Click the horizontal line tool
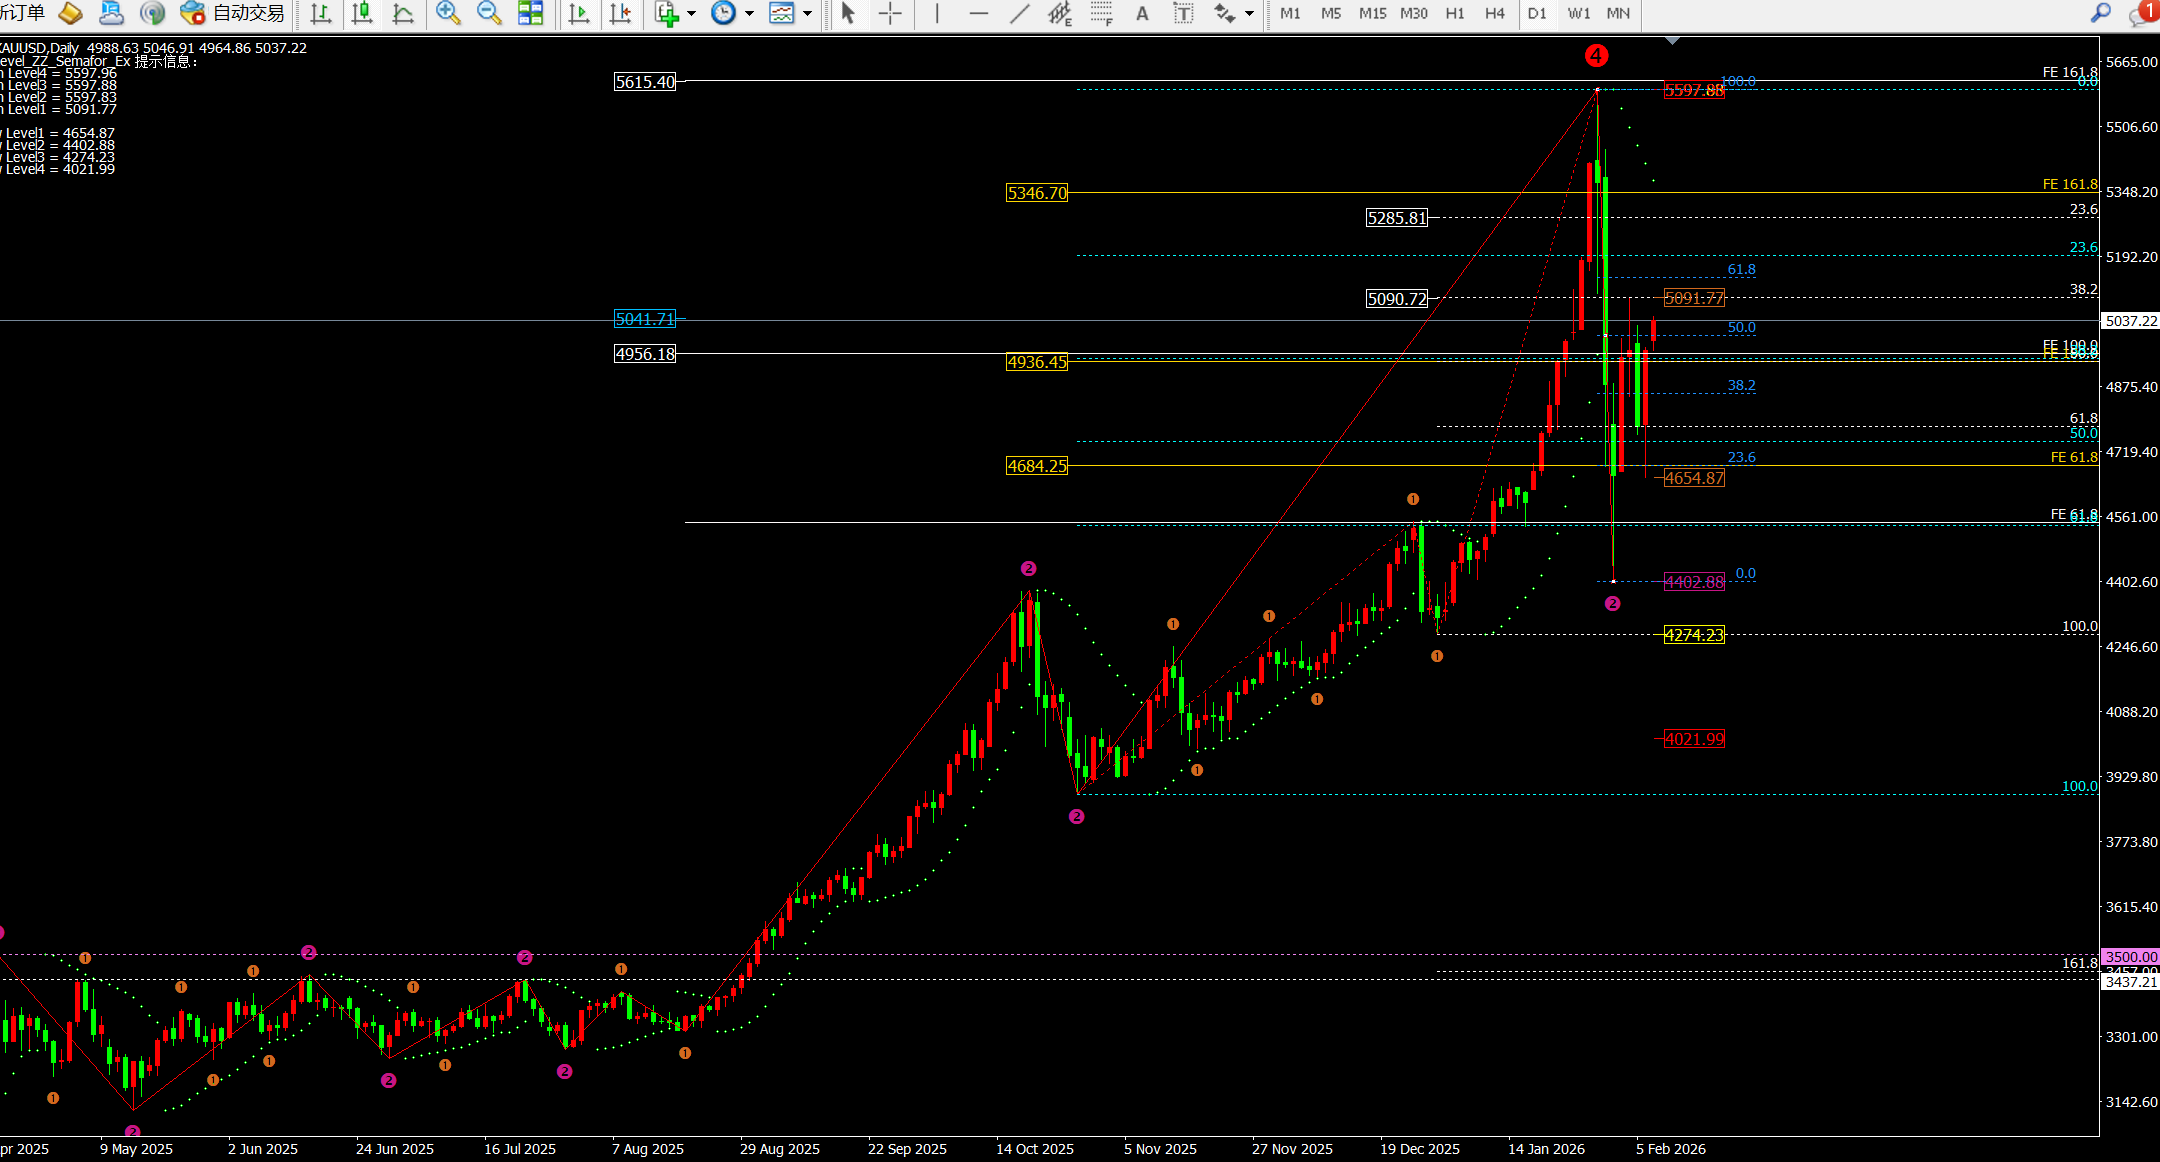 pos(978,13)
